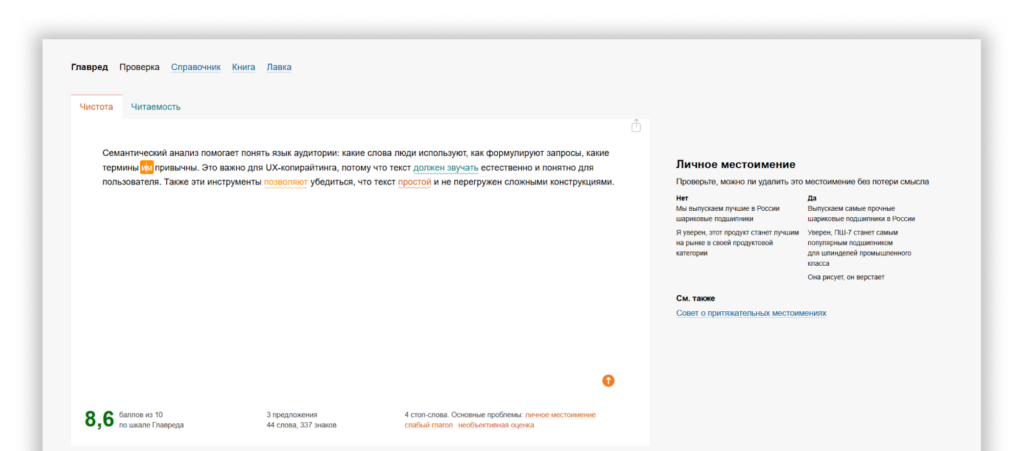Screen dimensions: 1024x451
Task: Open the Лавка link
Action: [279, 67]
